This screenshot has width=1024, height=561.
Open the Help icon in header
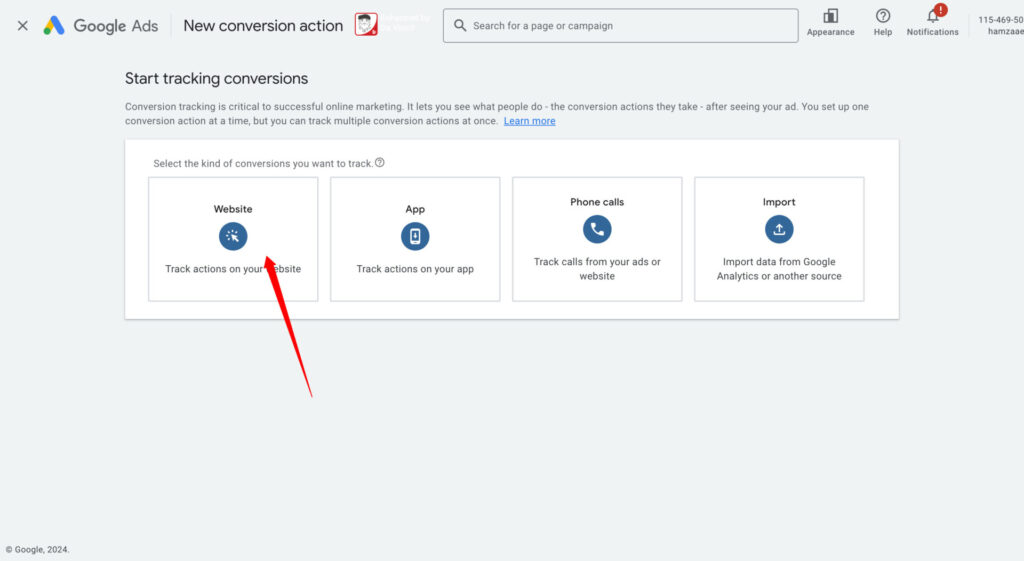coord(883,17)
